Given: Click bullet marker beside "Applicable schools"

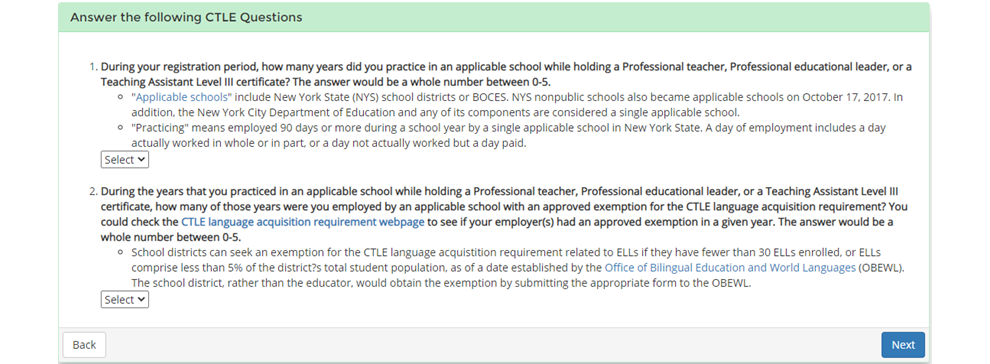Looking at the screenshot, I should [x=121, y=98].
